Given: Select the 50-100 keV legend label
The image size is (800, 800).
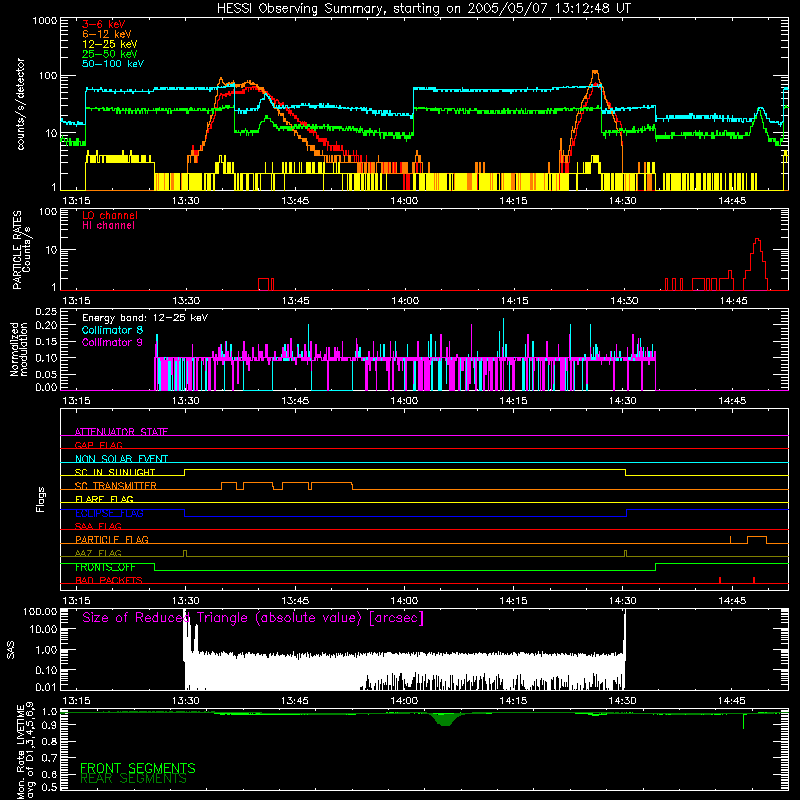Looking at the screenshot, I should (112, 64).
